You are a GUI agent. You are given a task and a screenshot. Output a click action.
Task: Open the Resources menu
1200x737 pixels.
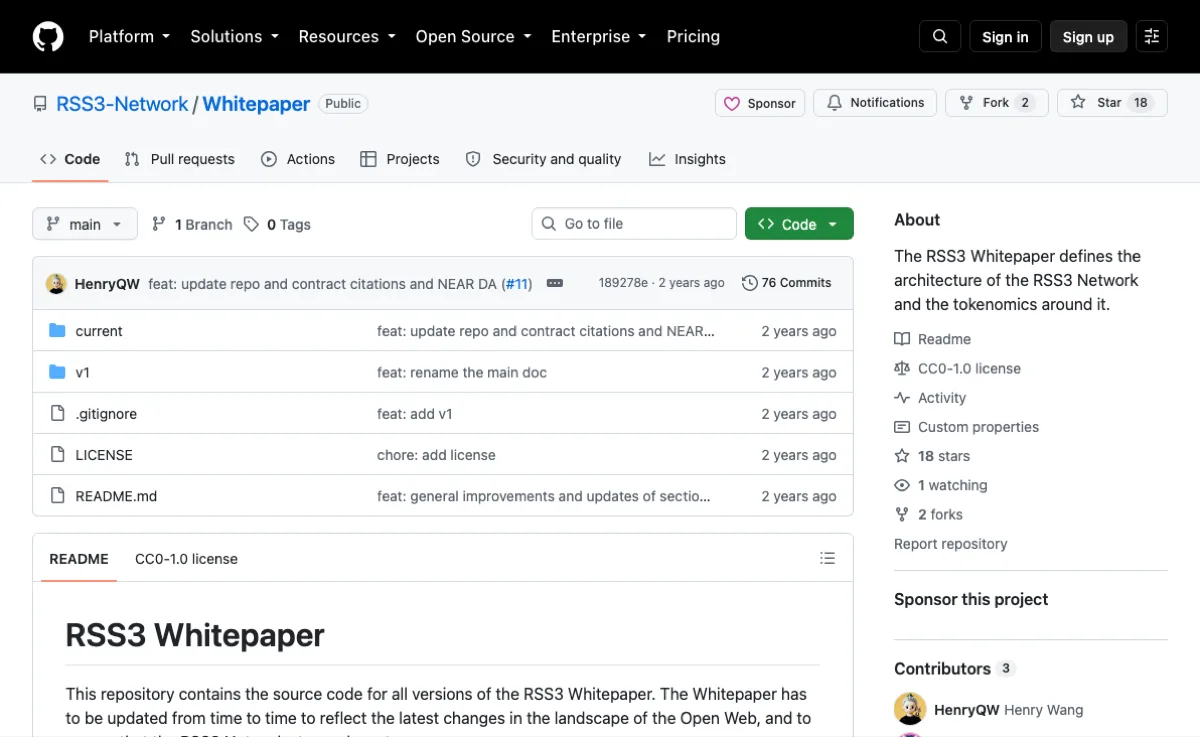(x=347, y=36)
